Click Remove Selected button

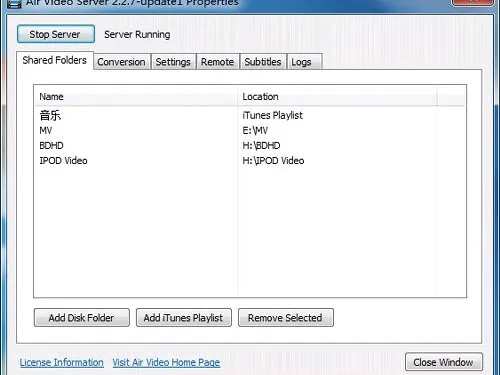point(286,318)
